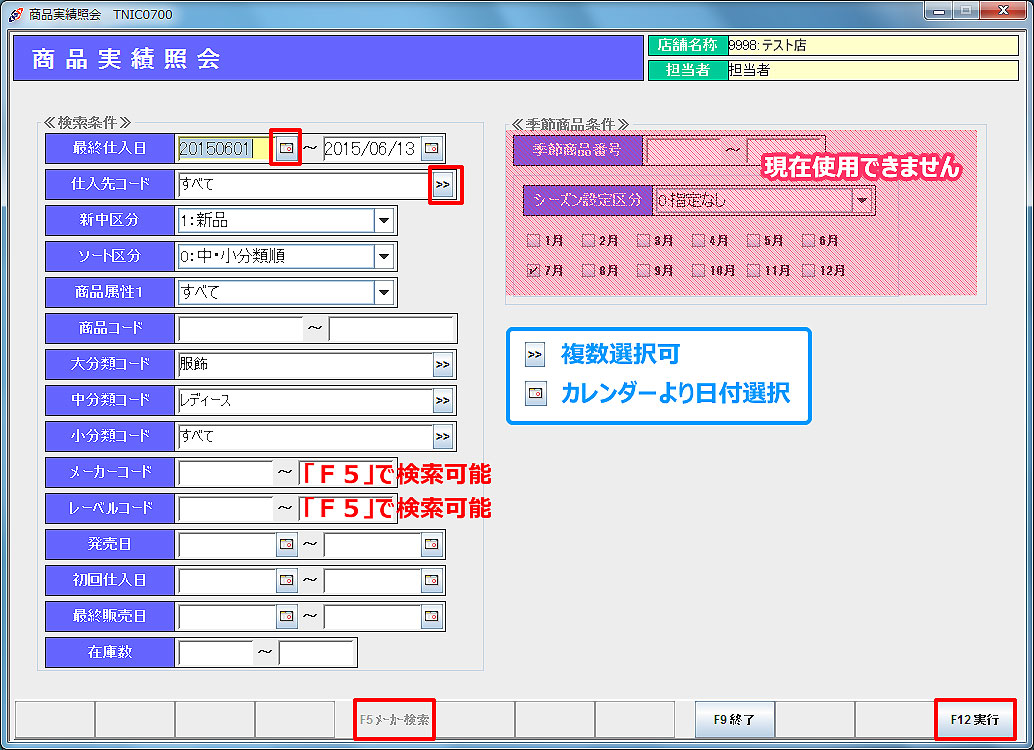Open multi-select for 大分類コード
The height and width of the screenshot is (750, 1034).
click(443, 365)
